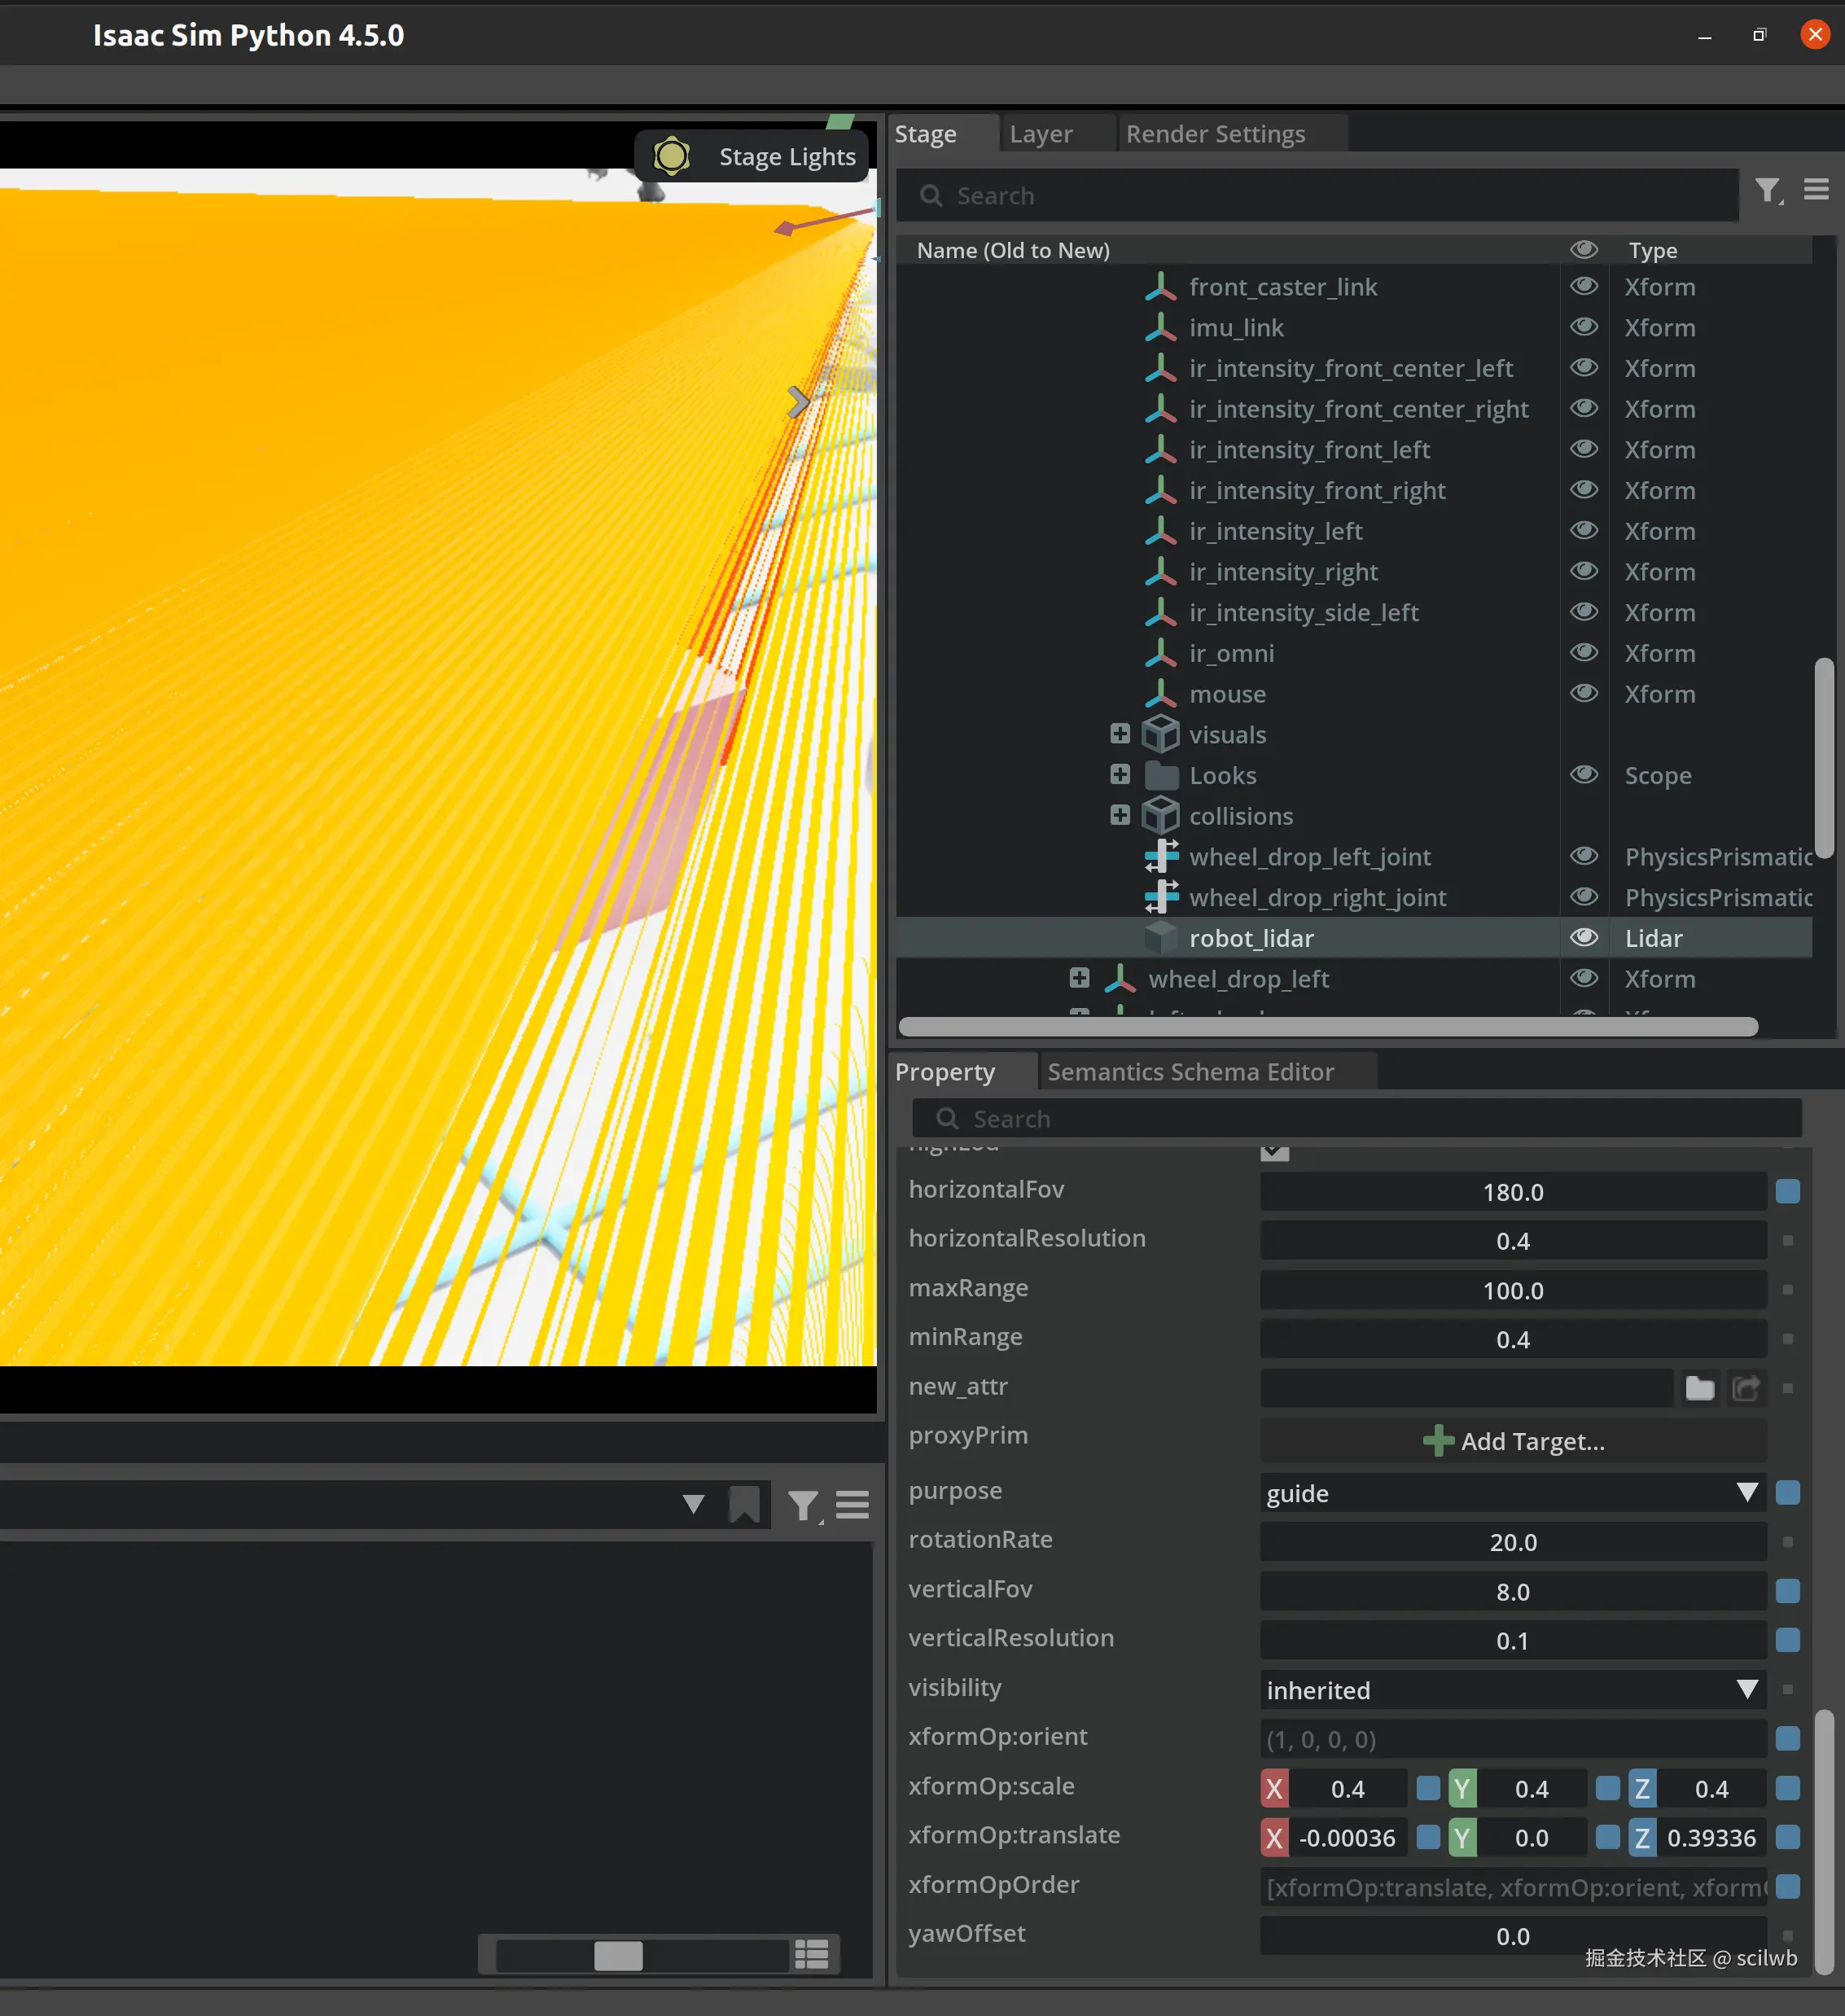This screenshot has height=2016, width=1845.
Task: Click the locate file icon beside new_attr
Action: pyautogui.click(x=1746, y=1388)
